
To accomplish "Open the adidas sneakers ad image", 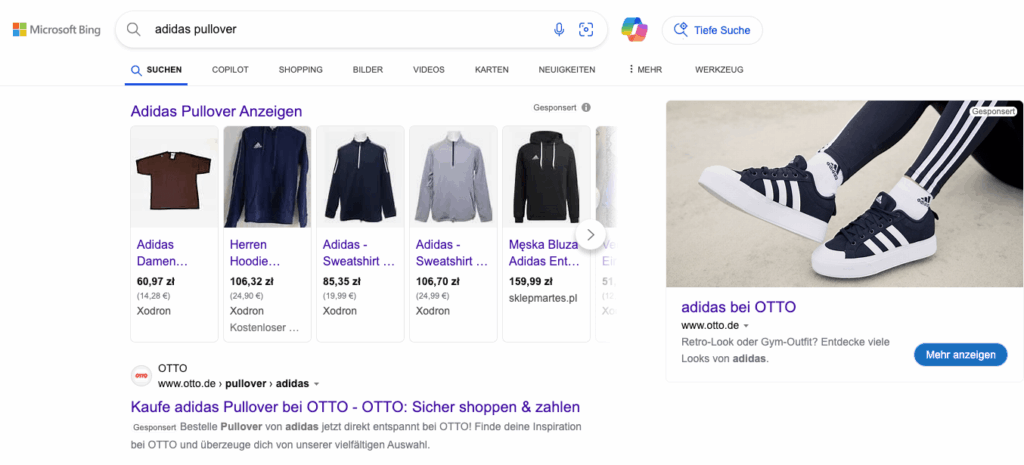I will (x=844, y=194).
